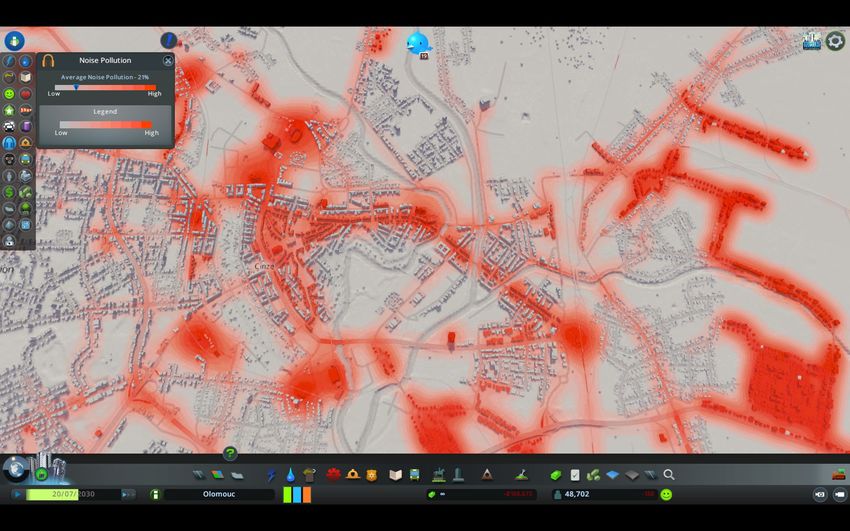Click the globe milestone progress circle
850x531 pixels.
[x=15, y=468]
